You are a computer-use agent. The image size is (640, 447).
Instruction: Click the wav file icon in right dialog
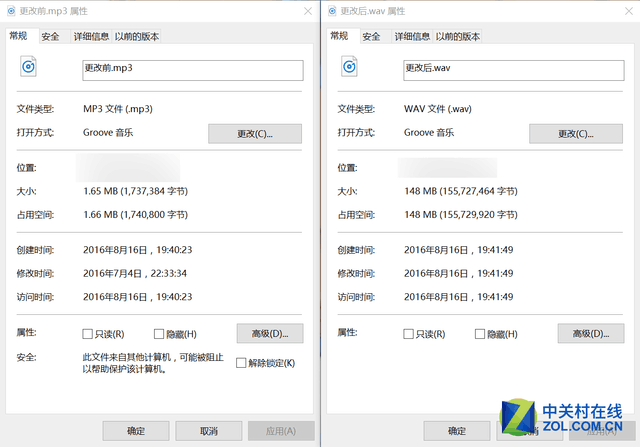click(x=349, y=66)
